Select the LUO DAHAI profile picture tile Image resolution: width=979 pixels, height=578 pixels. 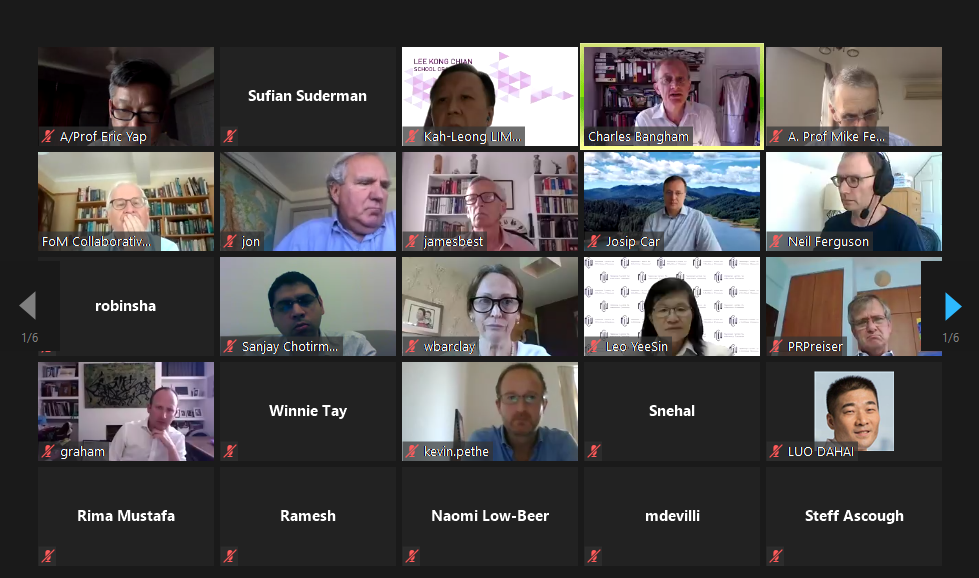(x=854, y=411)
